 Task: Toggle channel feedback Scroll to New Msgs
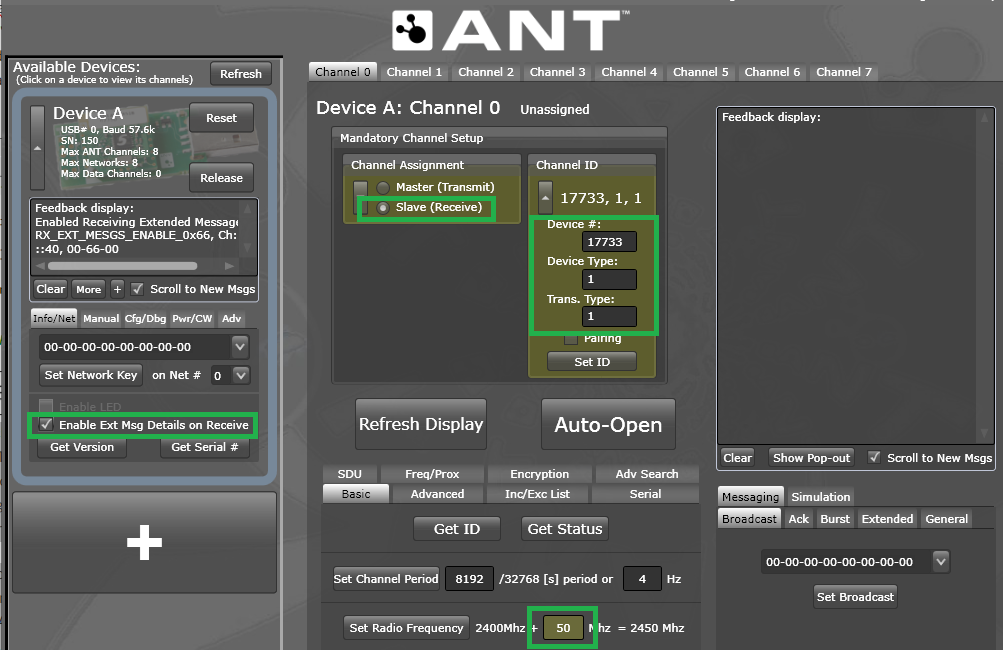point(874,457)
